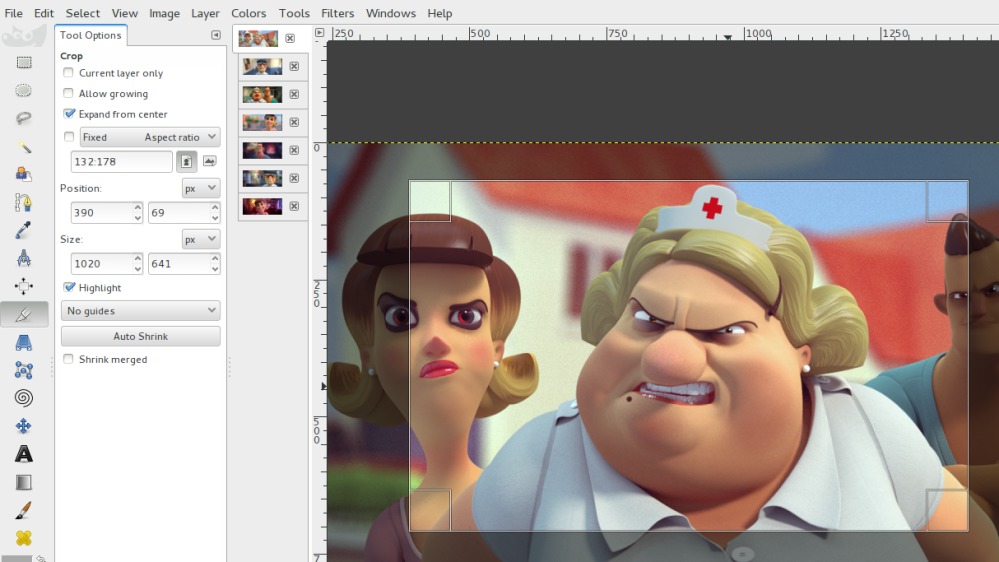Enable the Current layer only checkbox
The width and height of the screenshot is (999, 562).
[x=69, y=73]
